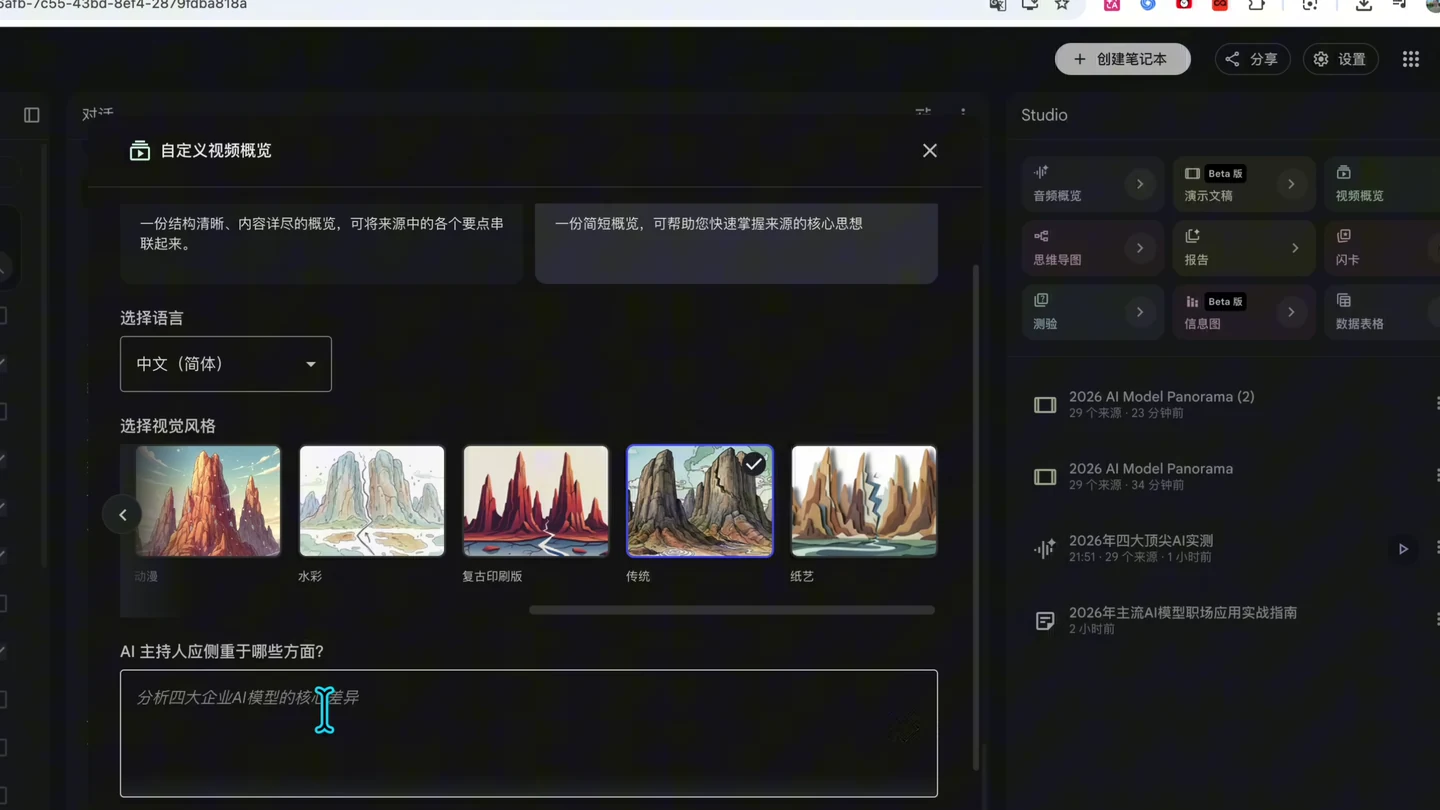This screenshot has height=810, width=1440.
Task: Open the 报告 tile
Action: pyautogui.click(x=1243, y=248)
